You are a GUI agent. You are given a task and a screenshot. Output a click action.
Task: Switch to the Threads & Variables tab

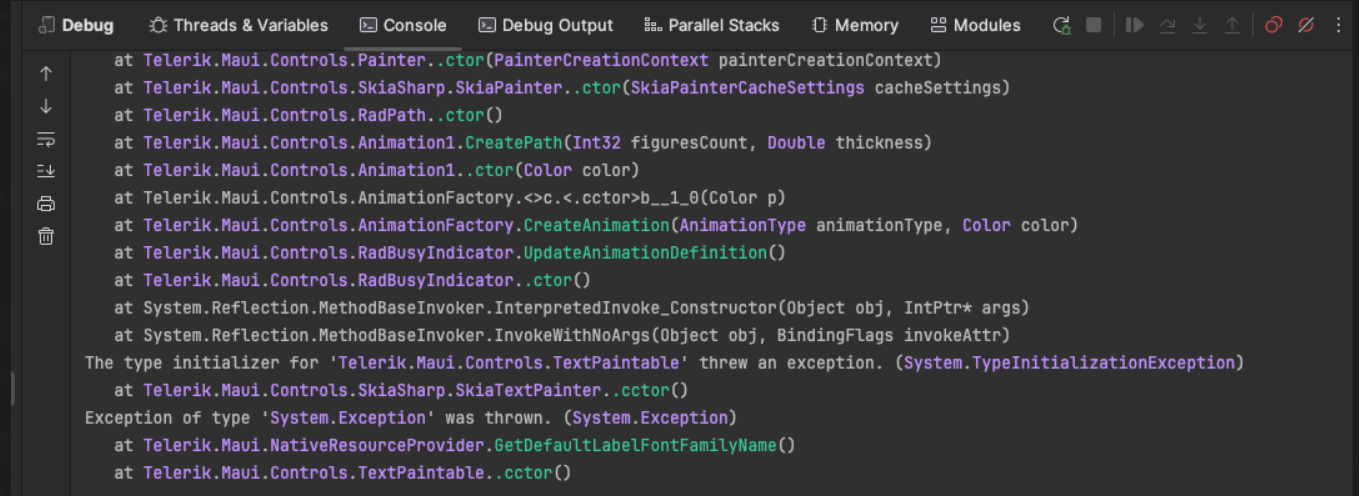tap(238, 26)
